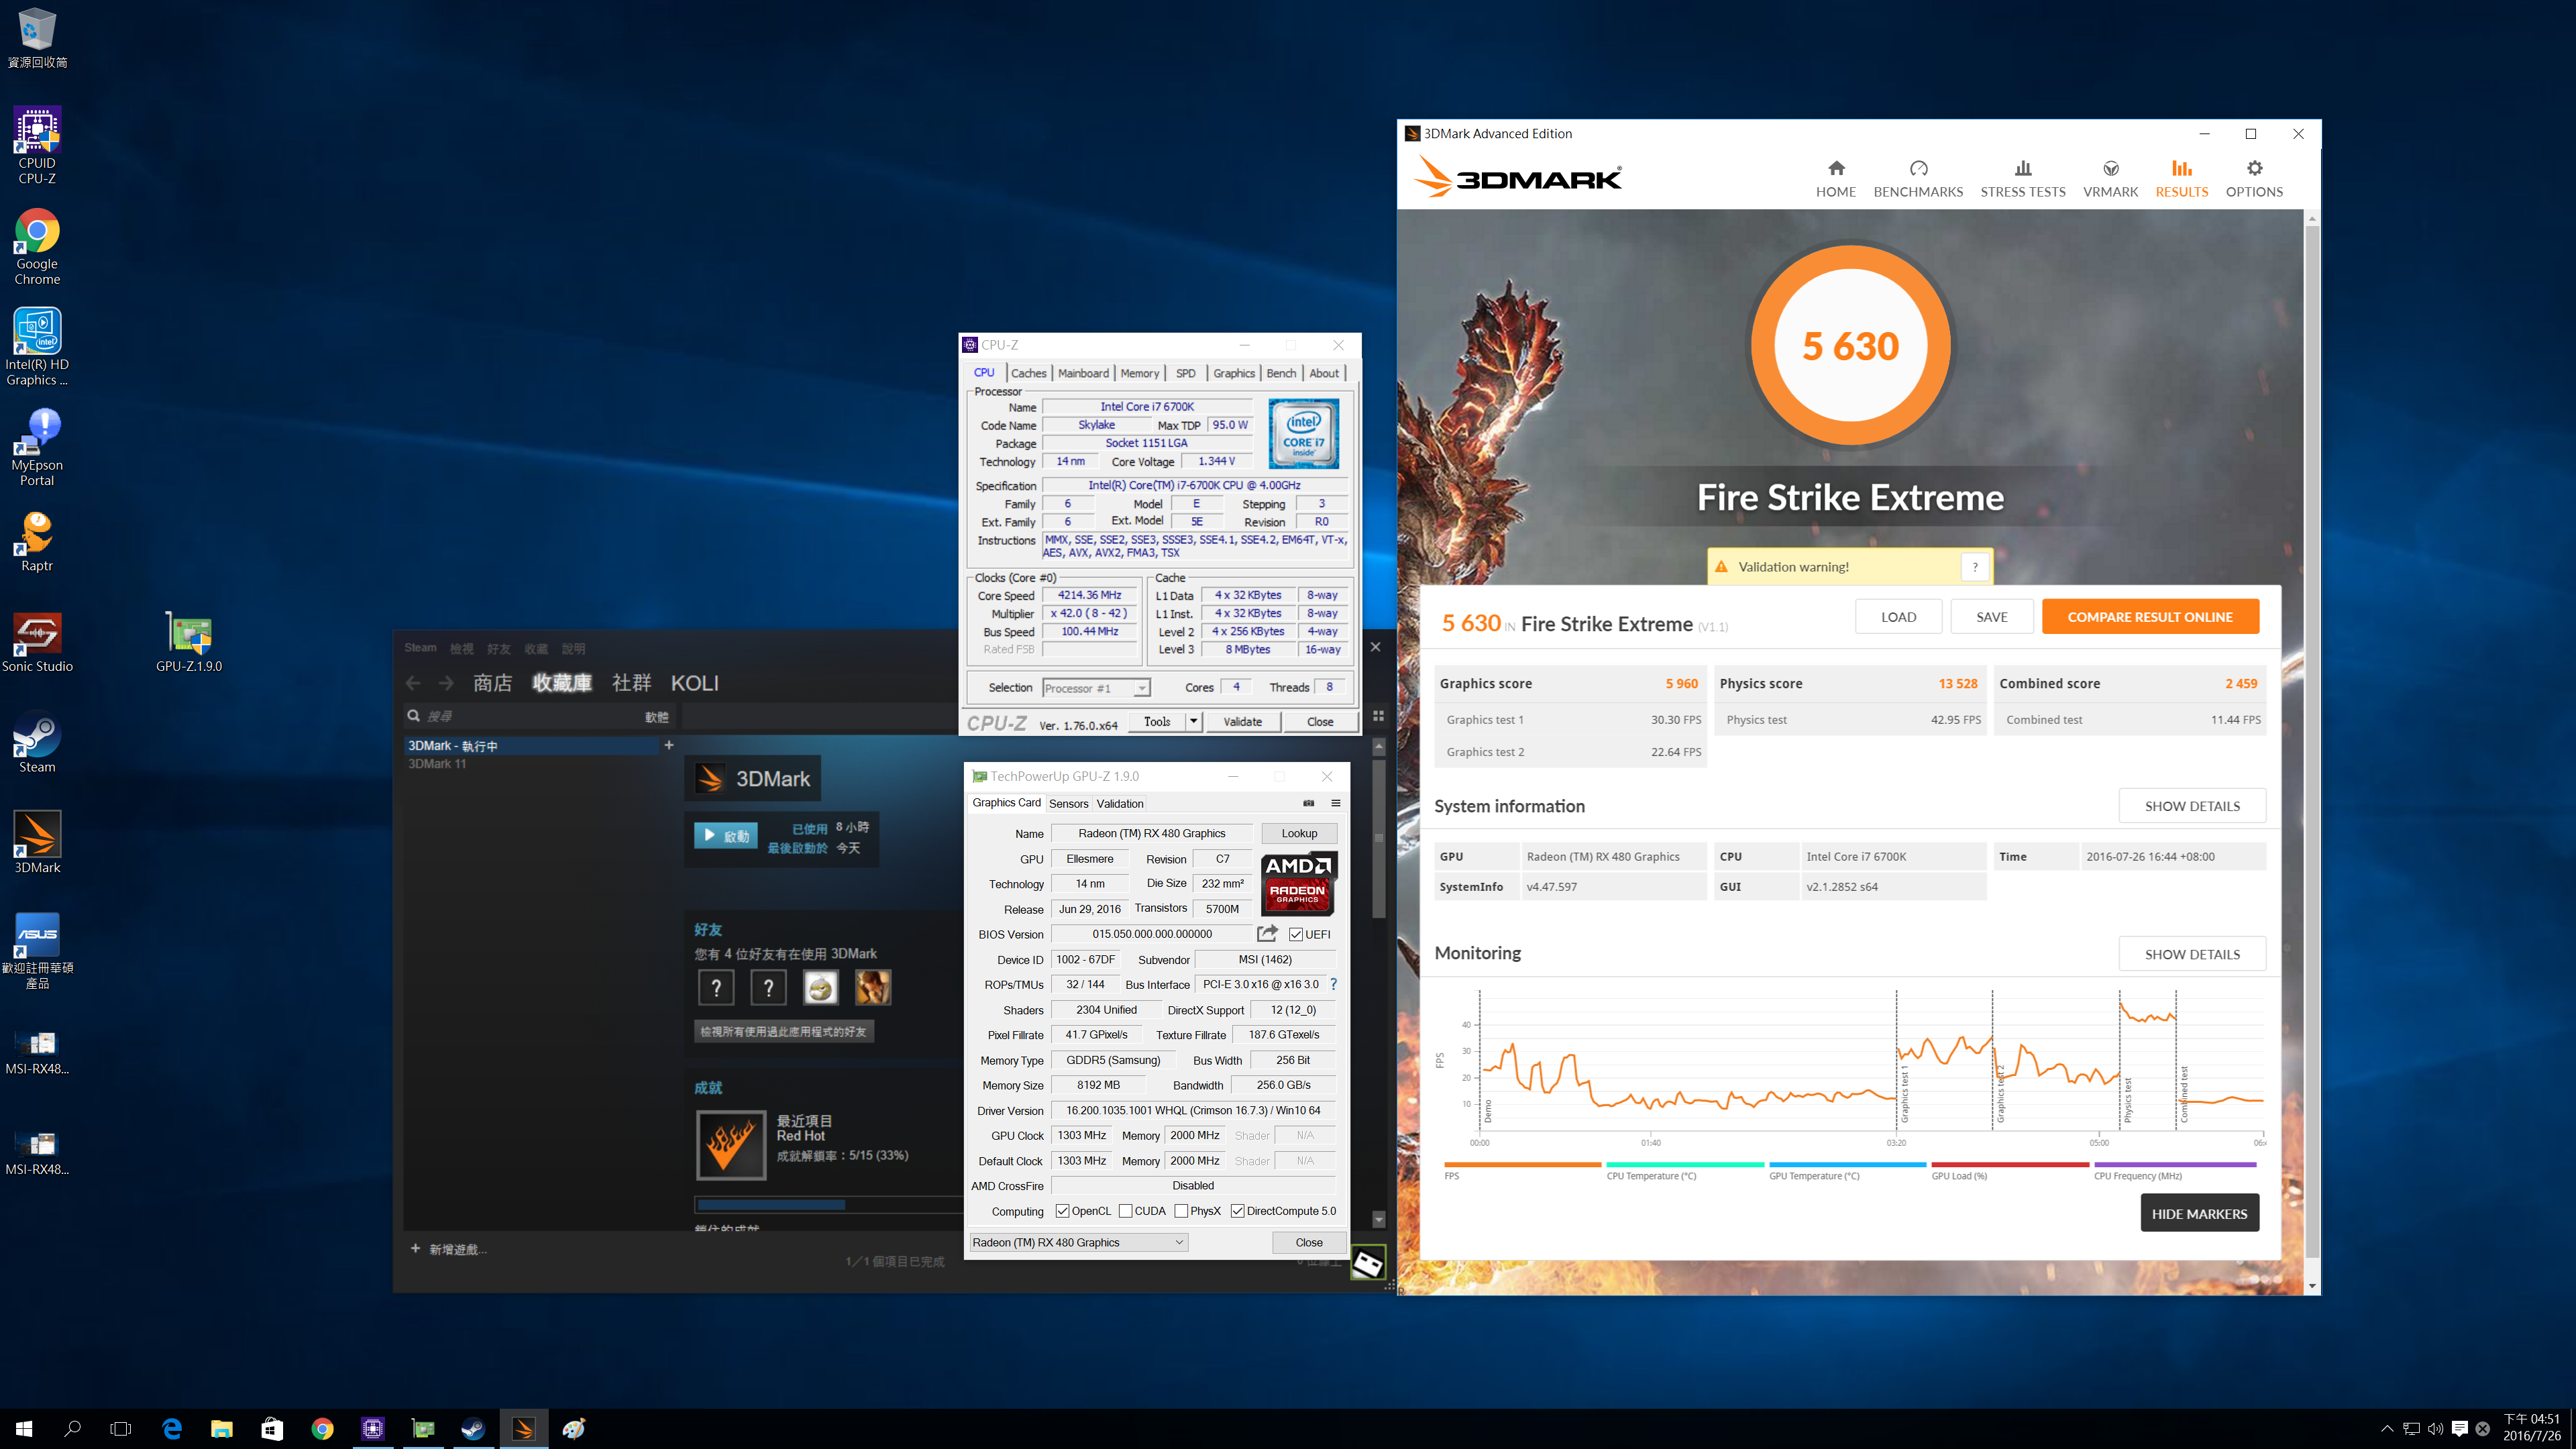2576x1449 pixels.
Task: Open the CPUID CPU-Z desktop icon
Action: coord(37,146)
